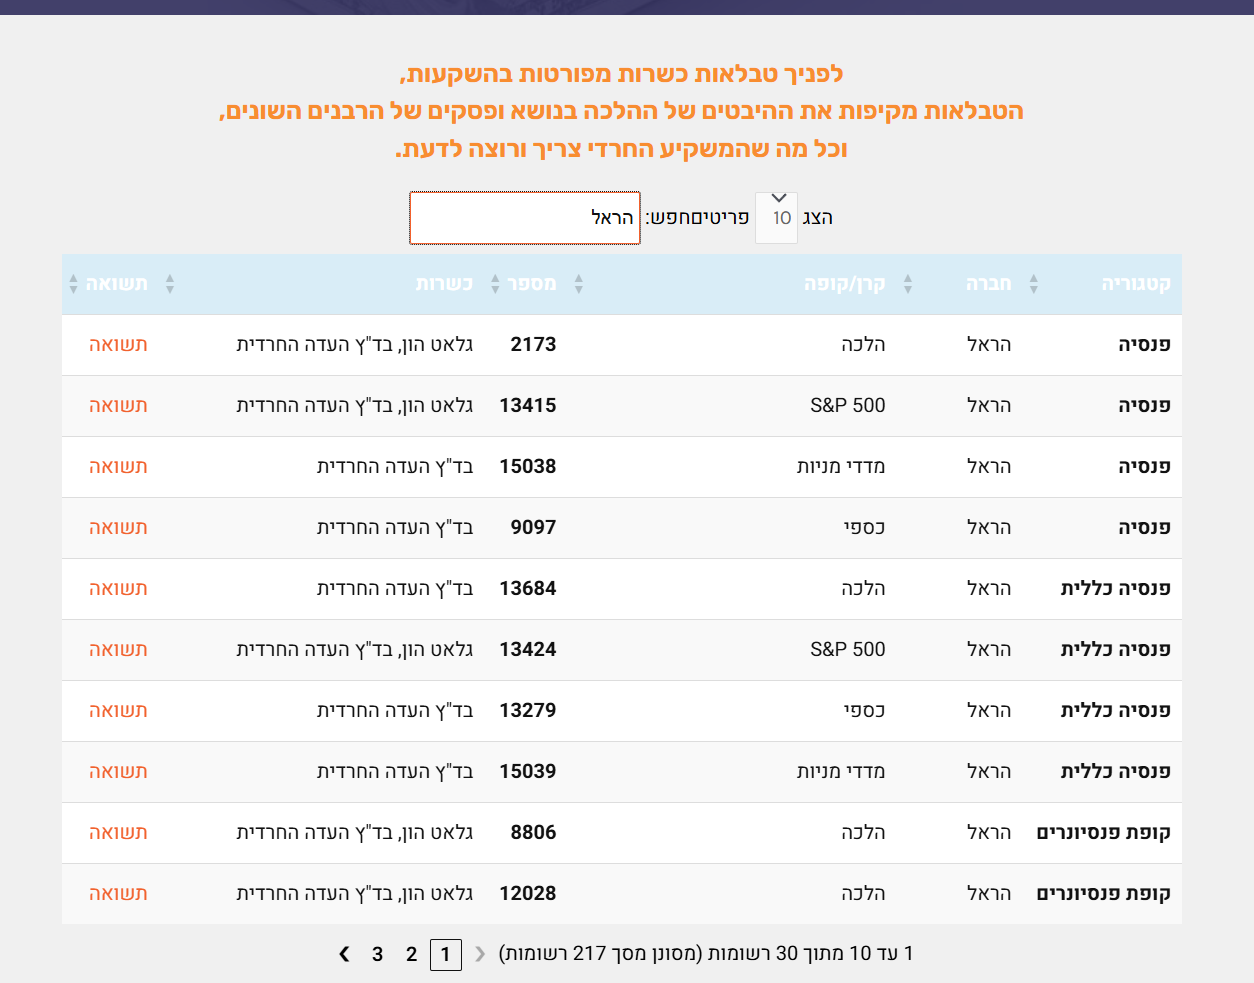
Task: Go to page 2 of results
Action: (x=411, y=954)
